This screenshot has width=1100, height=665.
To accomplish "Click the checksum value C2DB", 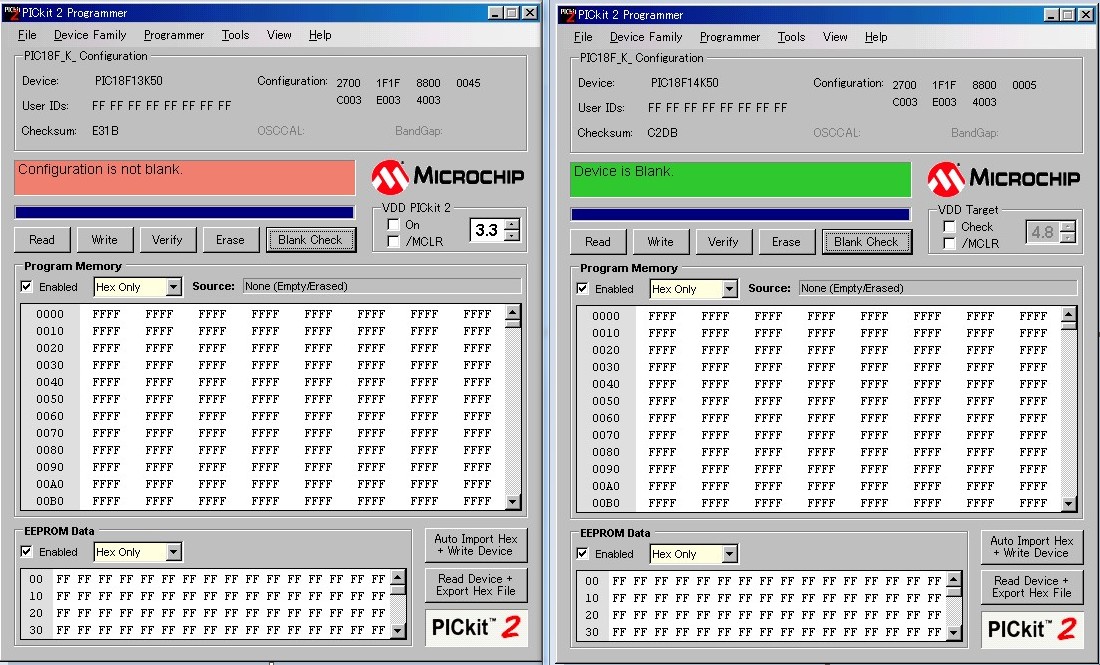I will [x=662, y=133].
